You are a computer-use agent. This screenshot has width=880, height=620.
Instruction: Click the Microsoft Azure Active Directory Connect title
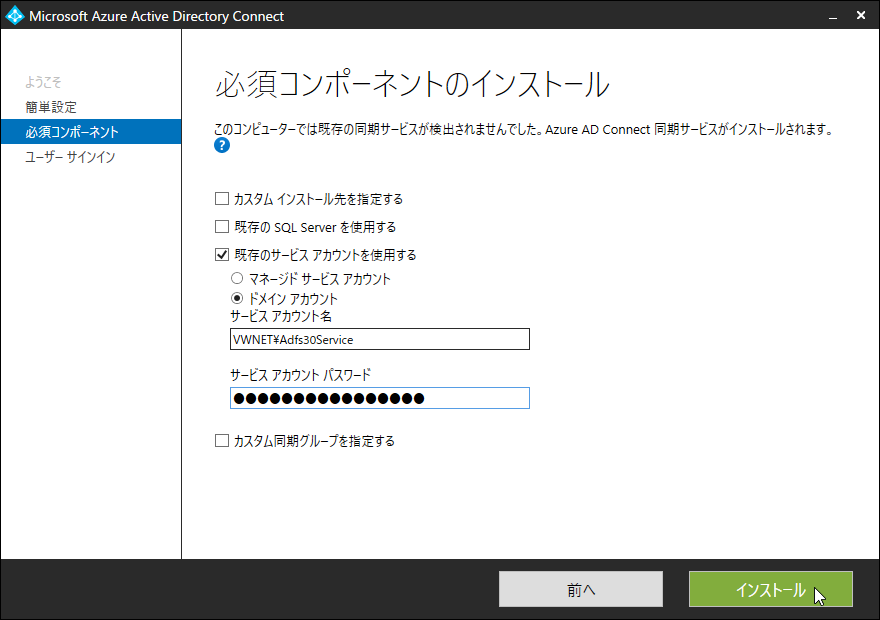pyautogui.click(x=157, y=16)
